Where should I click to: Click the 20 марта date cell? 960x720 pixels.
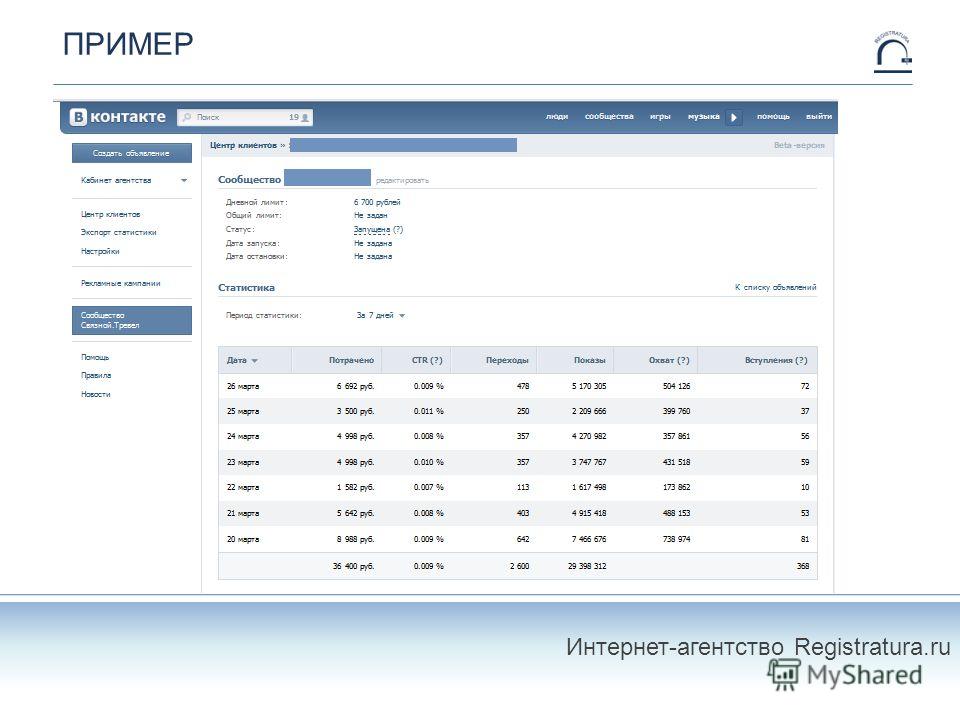tap(243, 539)
